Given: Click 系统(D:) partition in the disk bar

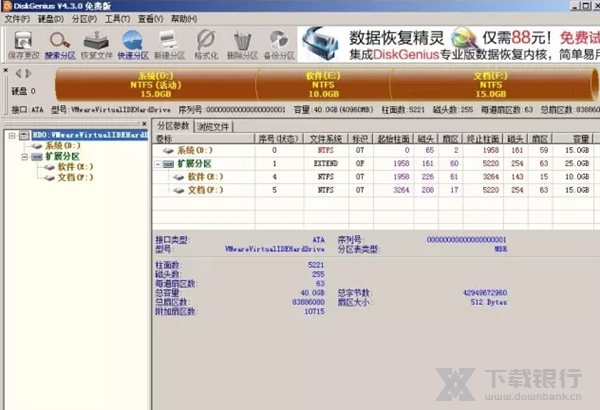Looking at the screenshot, I should [x=156, y=85].
